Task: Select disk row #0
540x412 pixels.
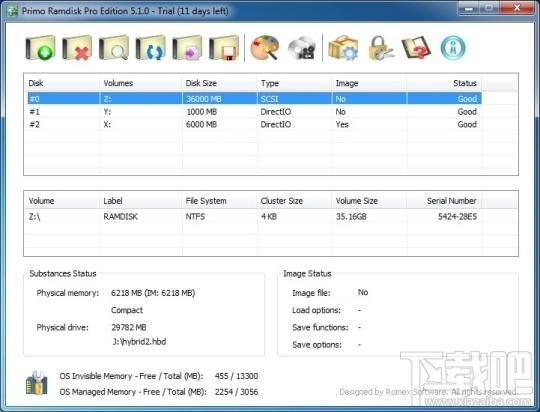Action: (254, 99)
